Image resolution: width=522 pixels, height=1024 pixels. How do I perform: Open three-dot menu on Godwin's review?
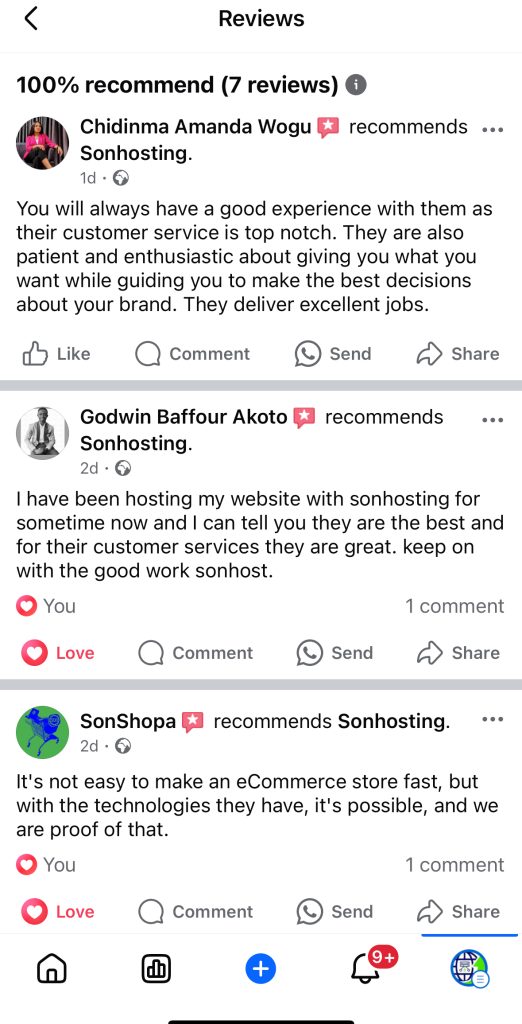[492, 420]
